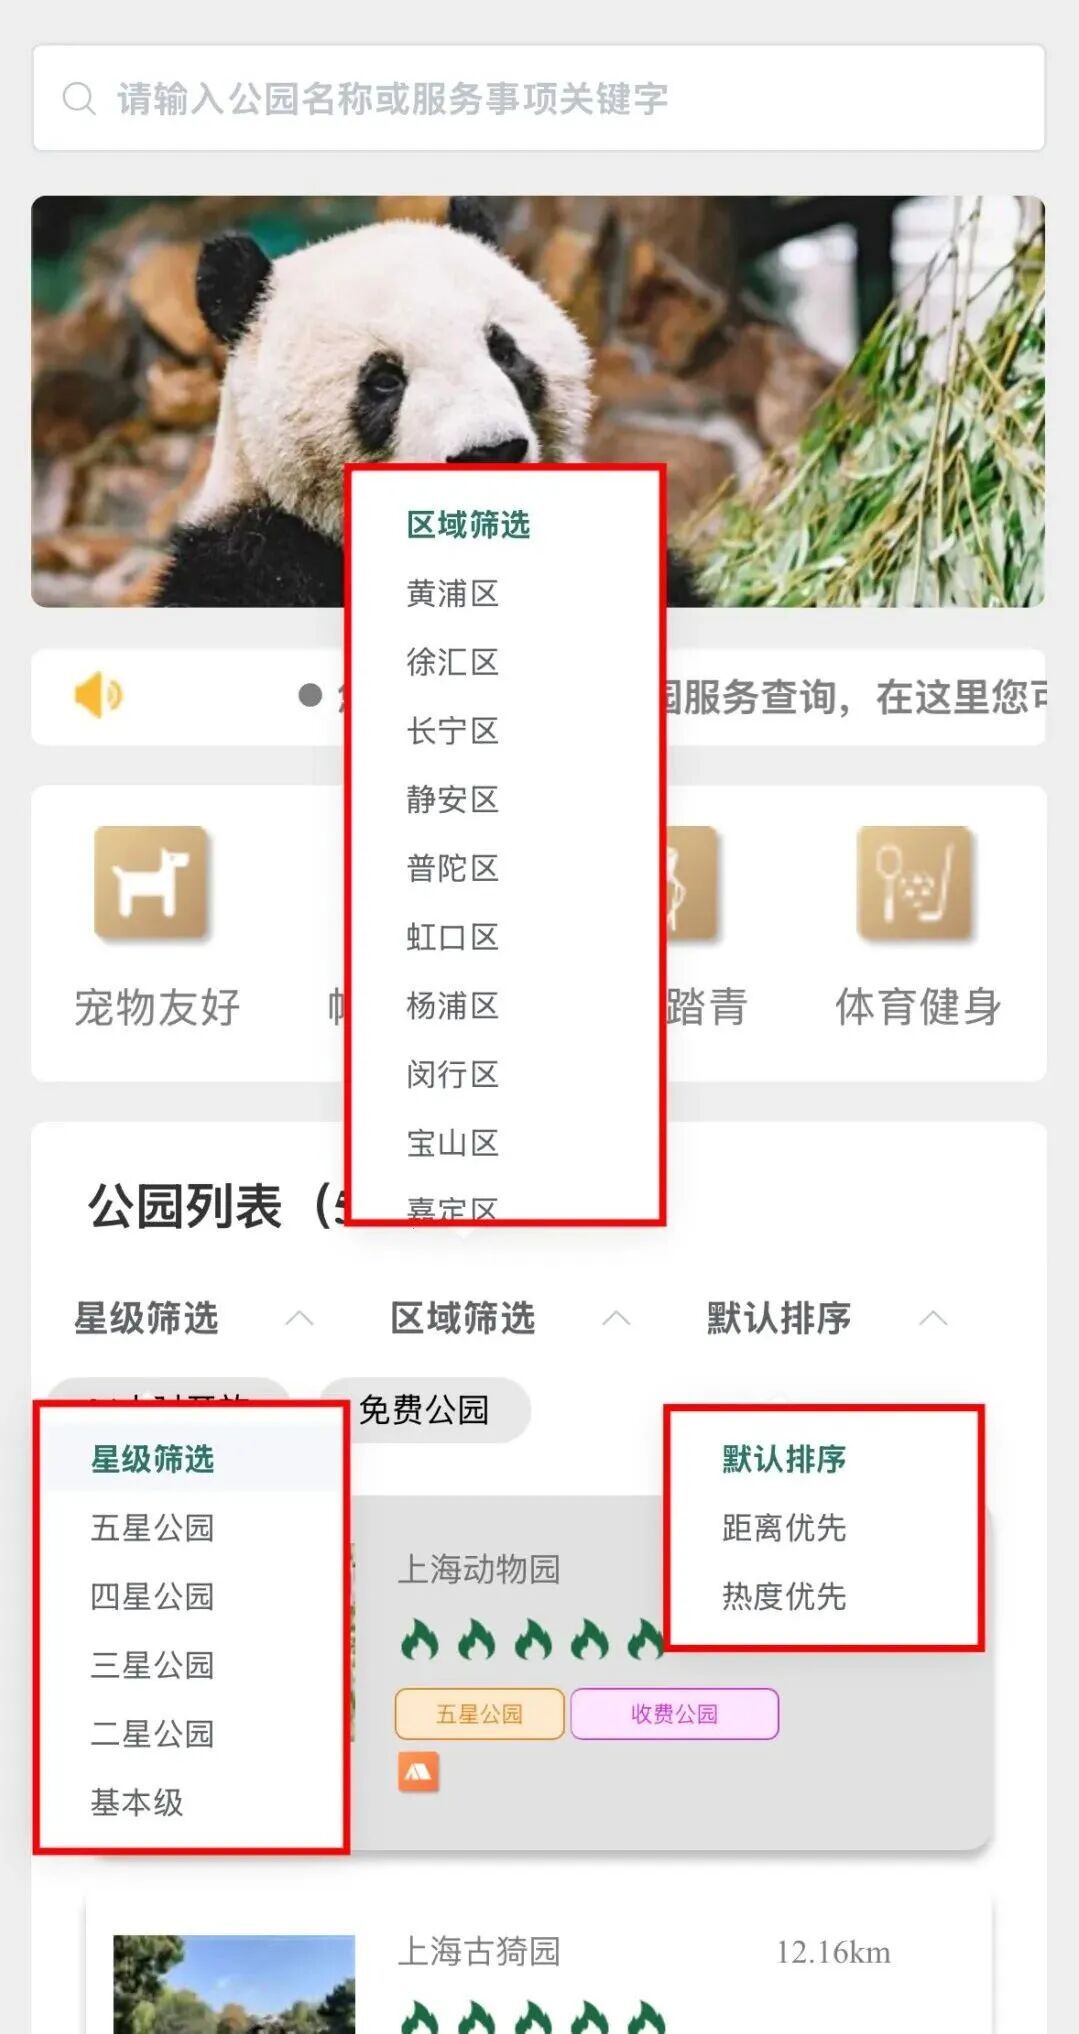
Task: Choose 徐汇区 in the district list
Action: [452, 662]
